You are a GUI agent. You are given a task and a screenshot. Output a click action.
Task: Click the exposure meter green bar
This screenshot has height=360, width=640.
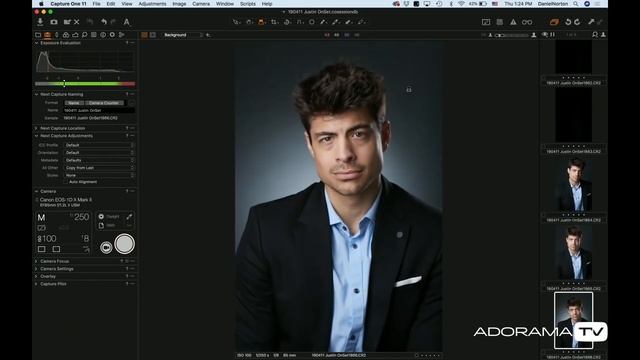tap(85, 84)
